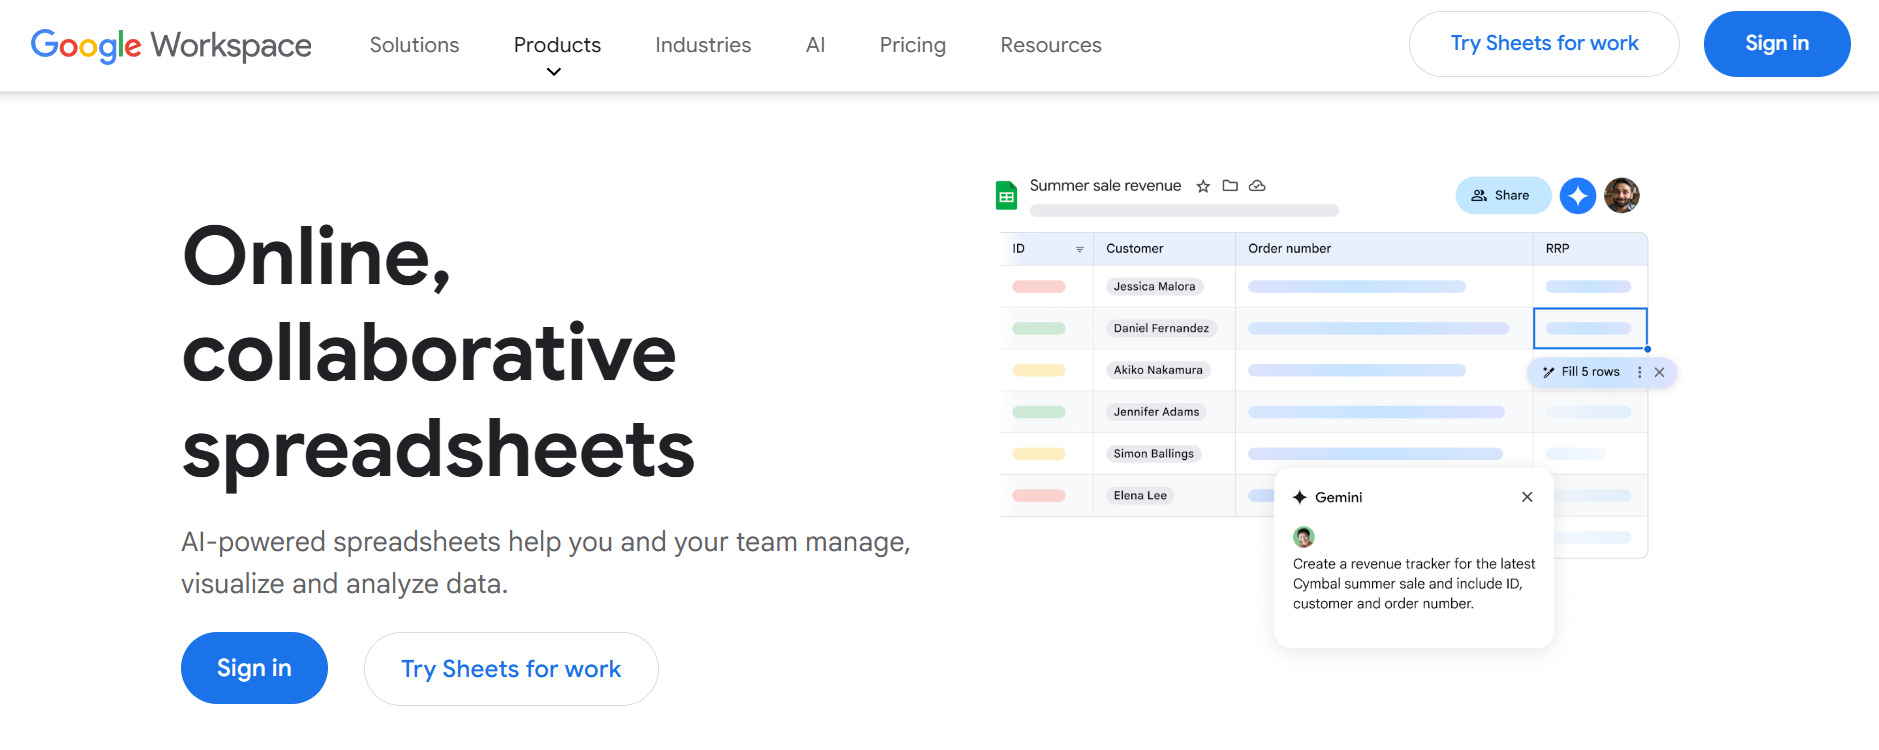Select the highlighted RRP cell for Daniel Fernandez

pyautogui.click(x=1590, y=328)
